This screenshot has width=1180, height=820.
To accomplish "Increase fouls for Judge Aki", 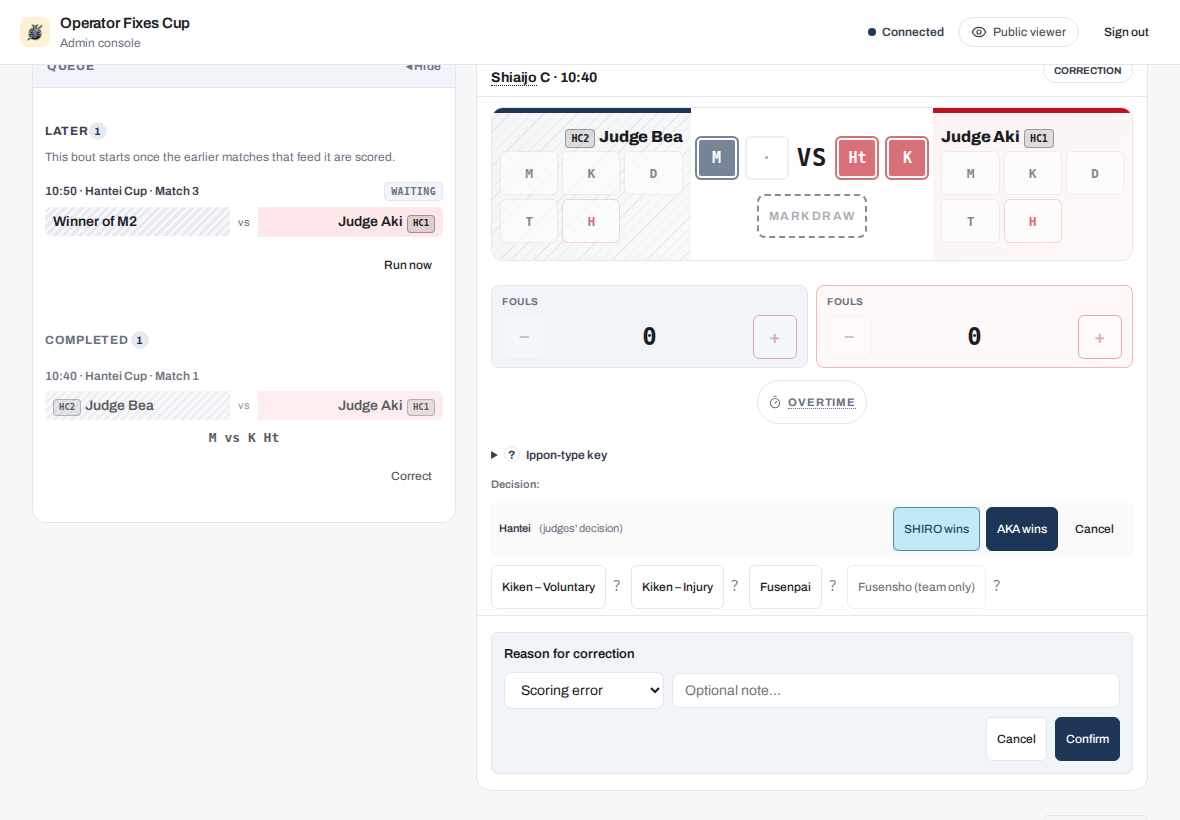I will pyautogui.click(x=1099, y=337).
